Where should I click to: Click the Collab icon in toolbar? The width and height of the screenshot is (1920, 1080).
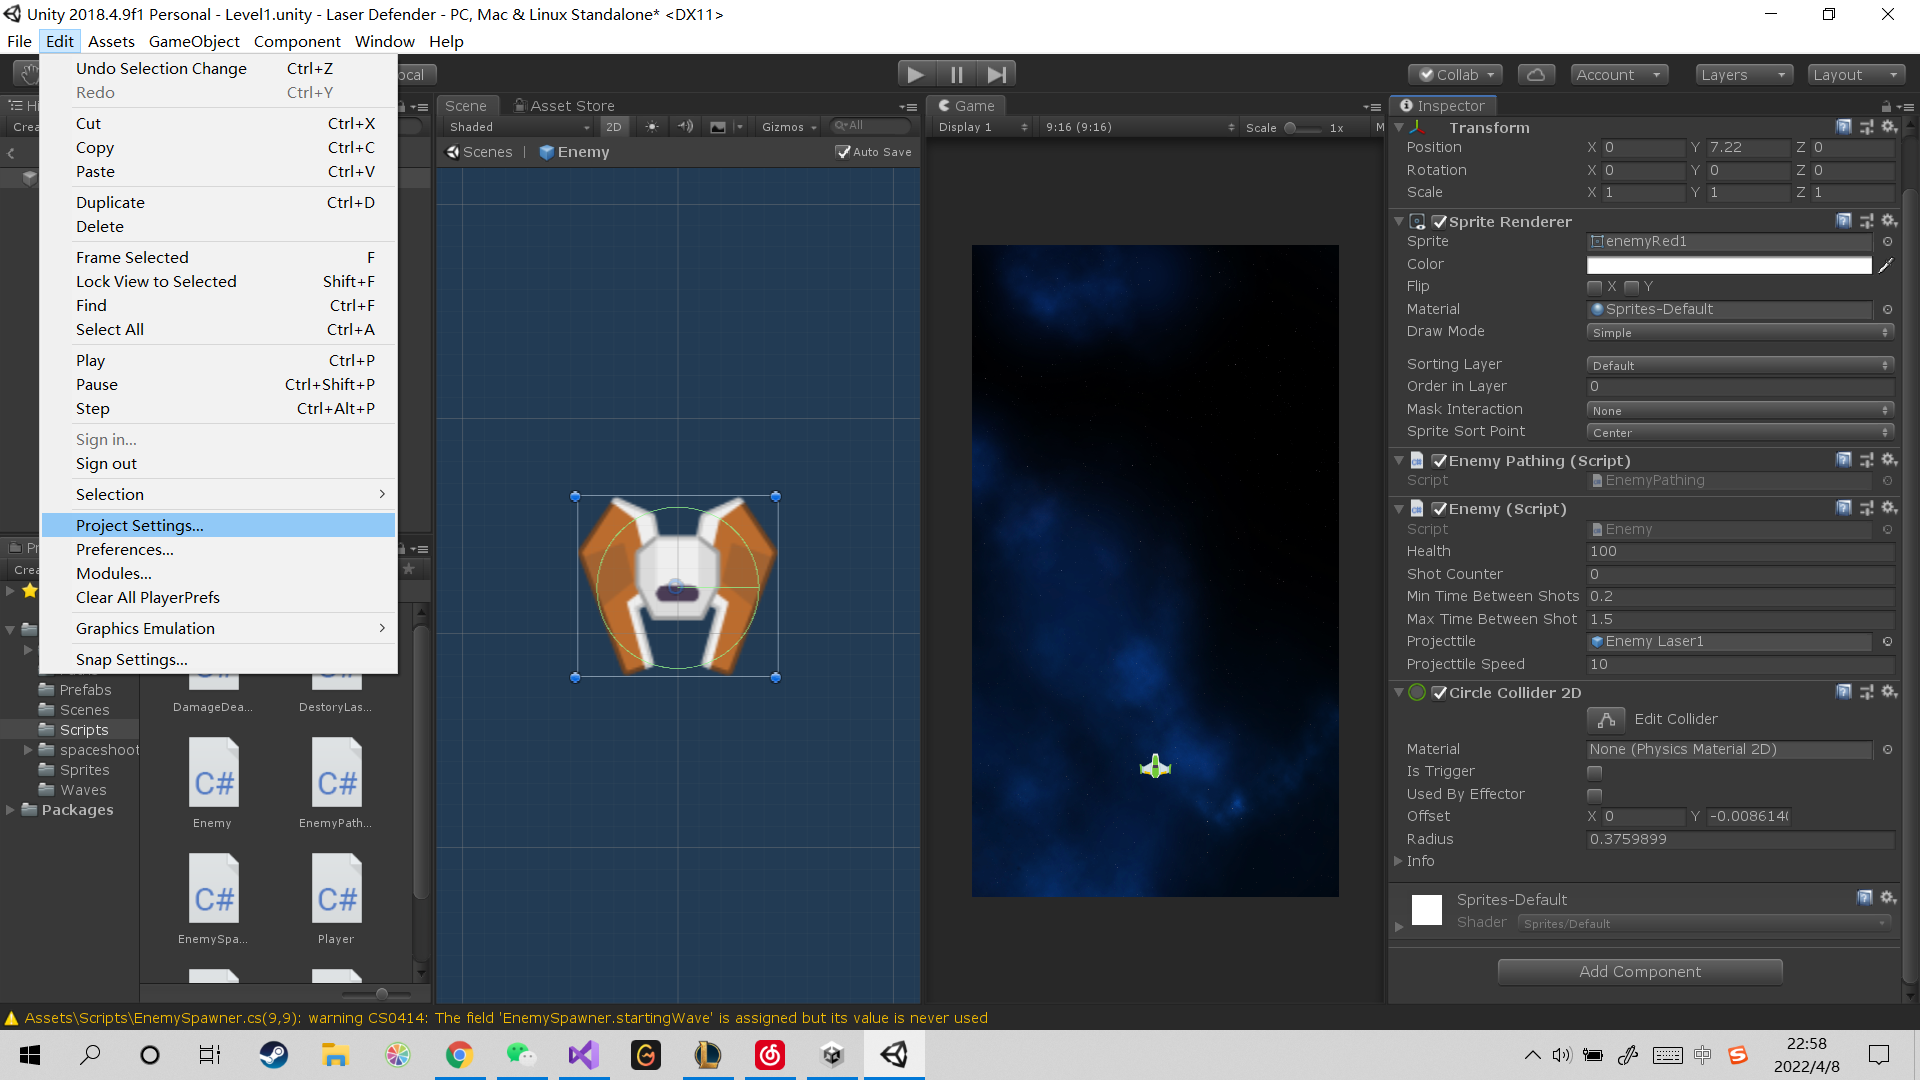[x=1453, y=74]
